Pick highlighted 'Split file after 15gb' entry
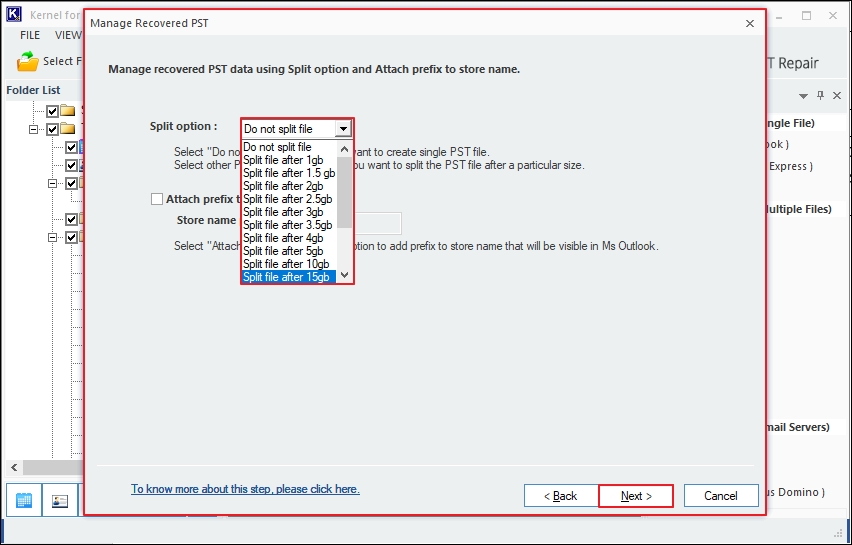 [x=289, y=277]
